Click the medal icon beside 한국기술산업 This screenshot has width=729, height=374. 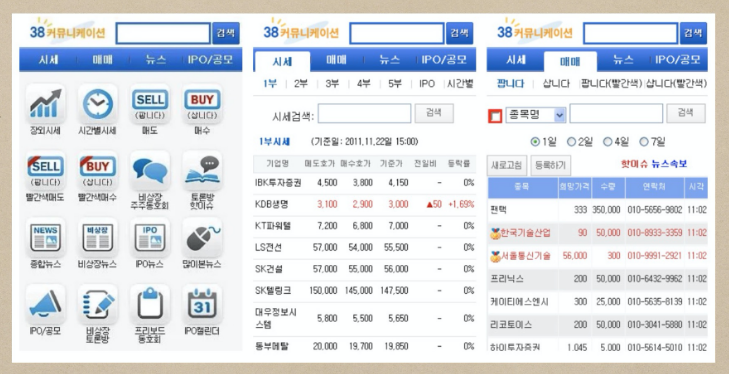495,234
